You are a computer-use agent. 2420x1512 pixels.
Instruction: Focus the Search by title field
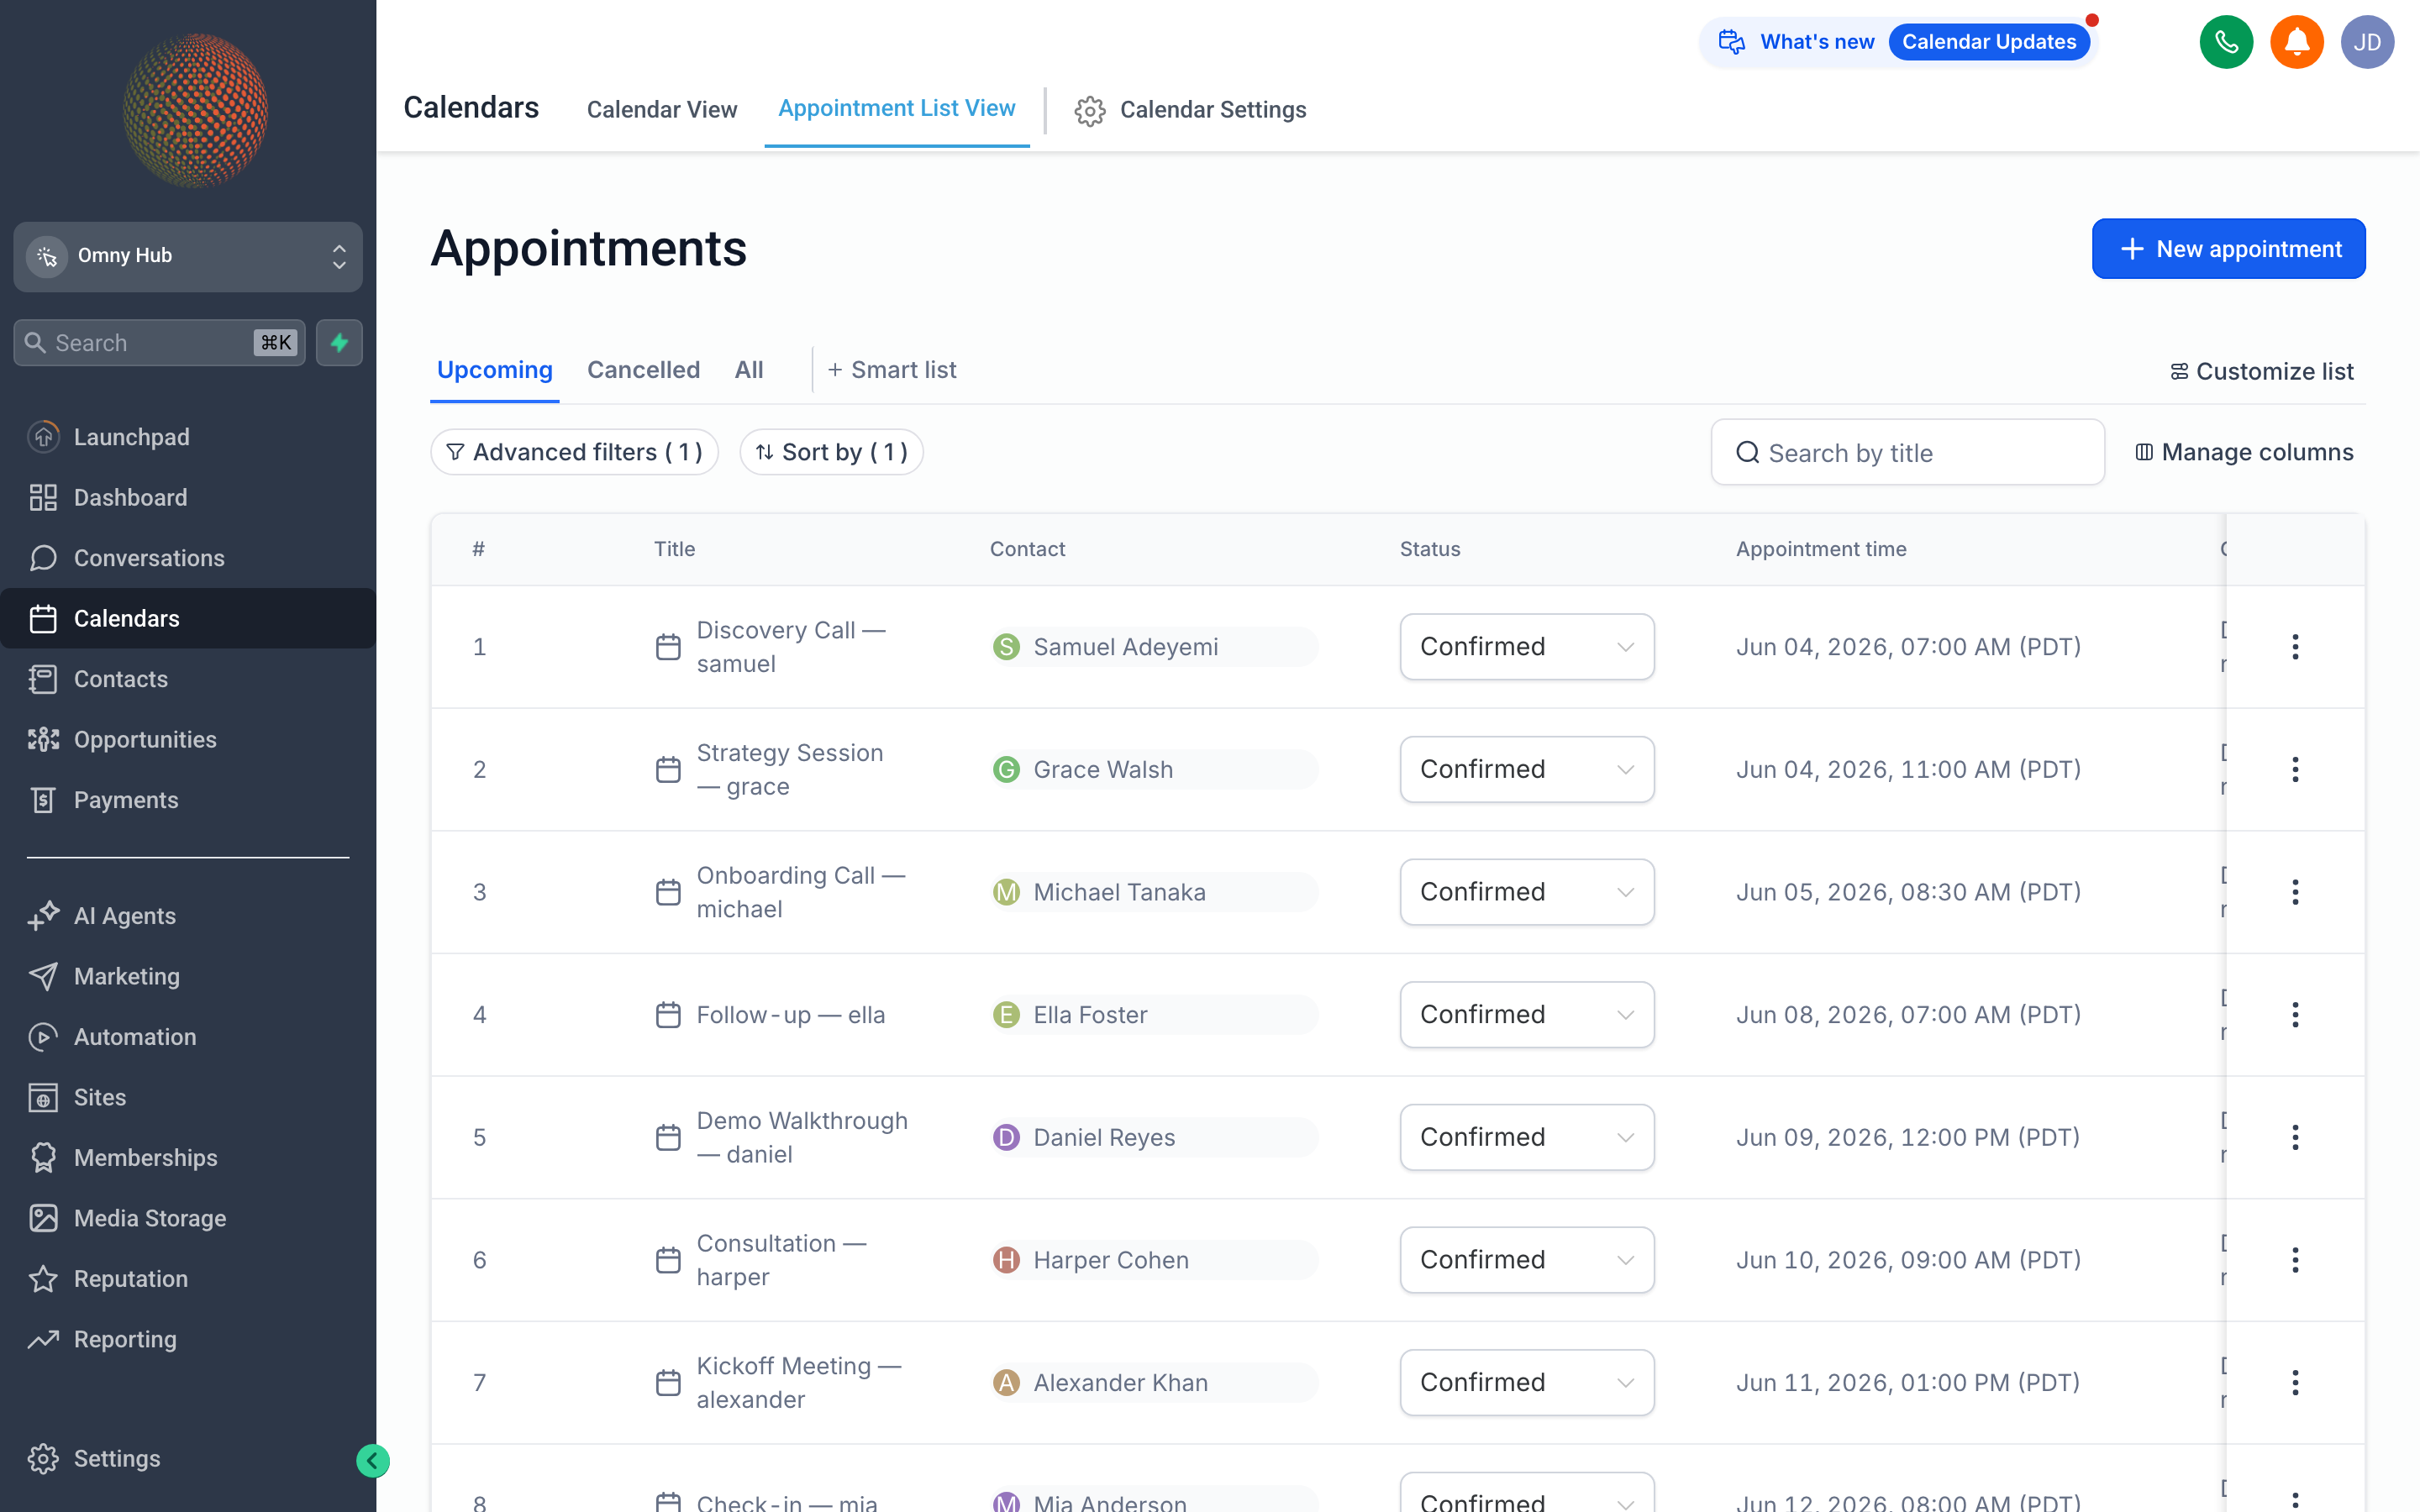click(1907, 452)
